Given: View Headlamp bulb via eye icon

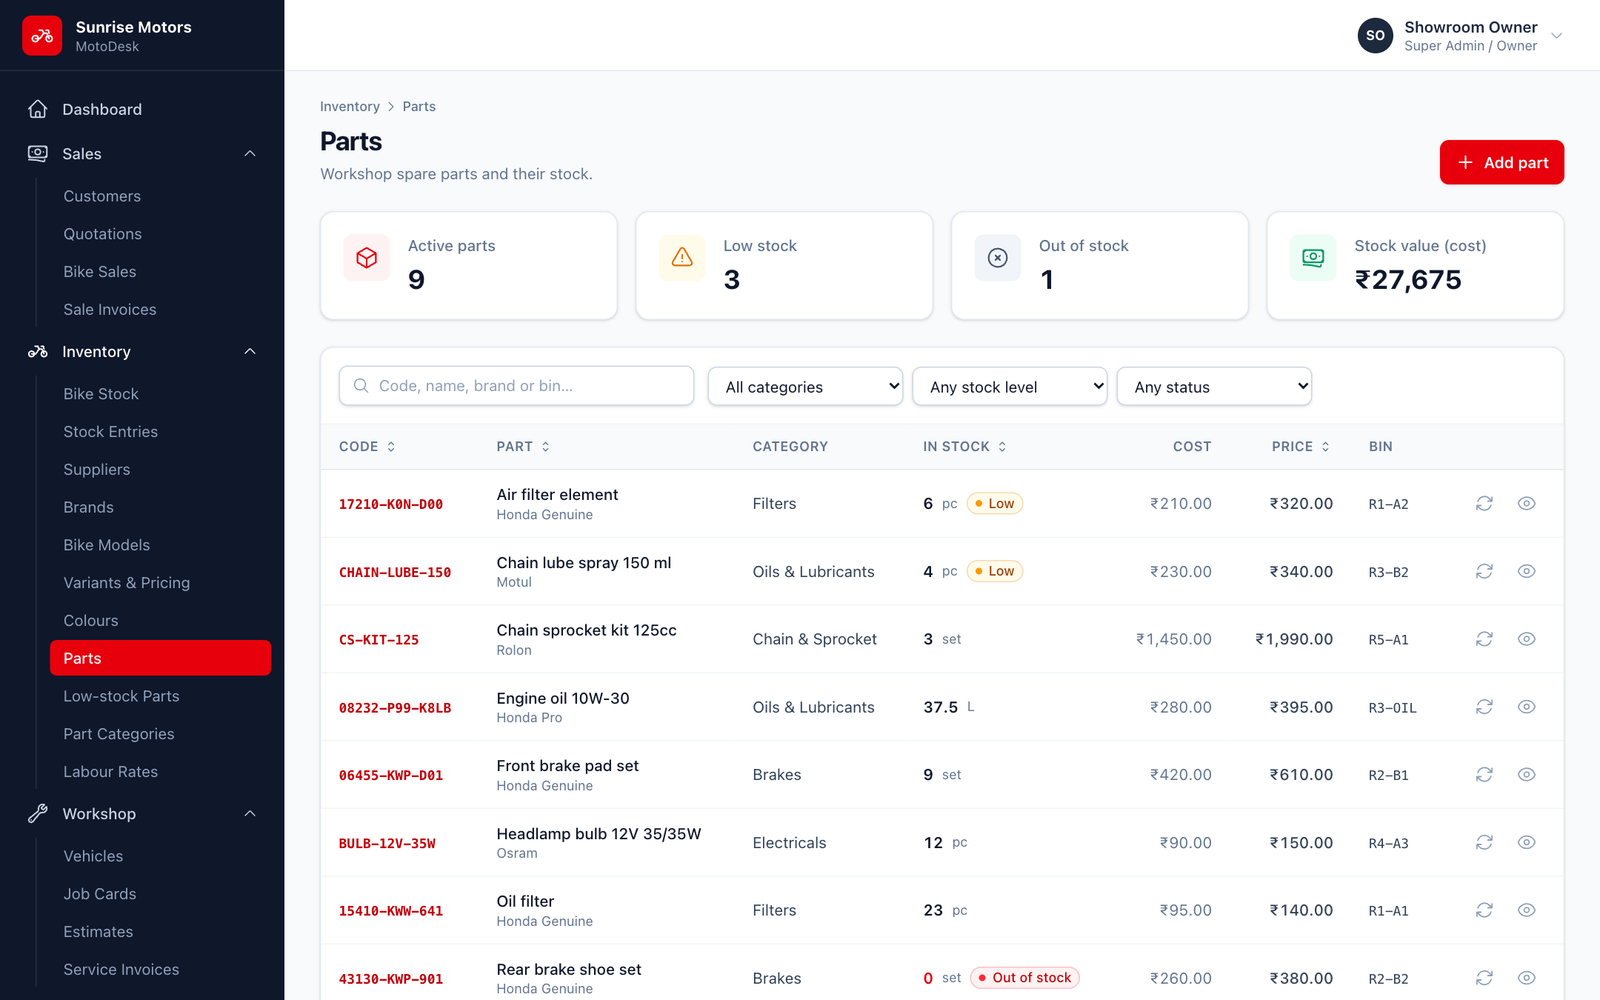Looking at the screenshot, I should click(1526, 843).
